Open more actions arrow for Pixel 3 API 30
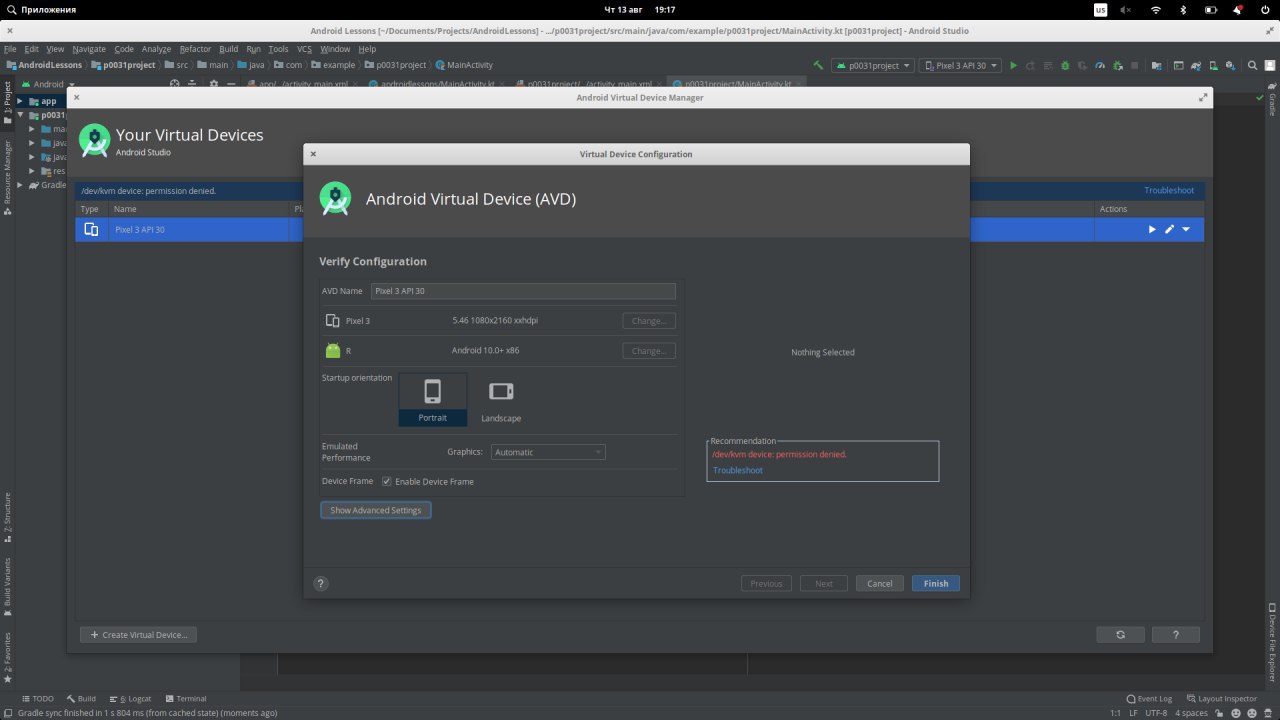The image size is (1280, 720). pyautogui.click(x=1186, y=229)
